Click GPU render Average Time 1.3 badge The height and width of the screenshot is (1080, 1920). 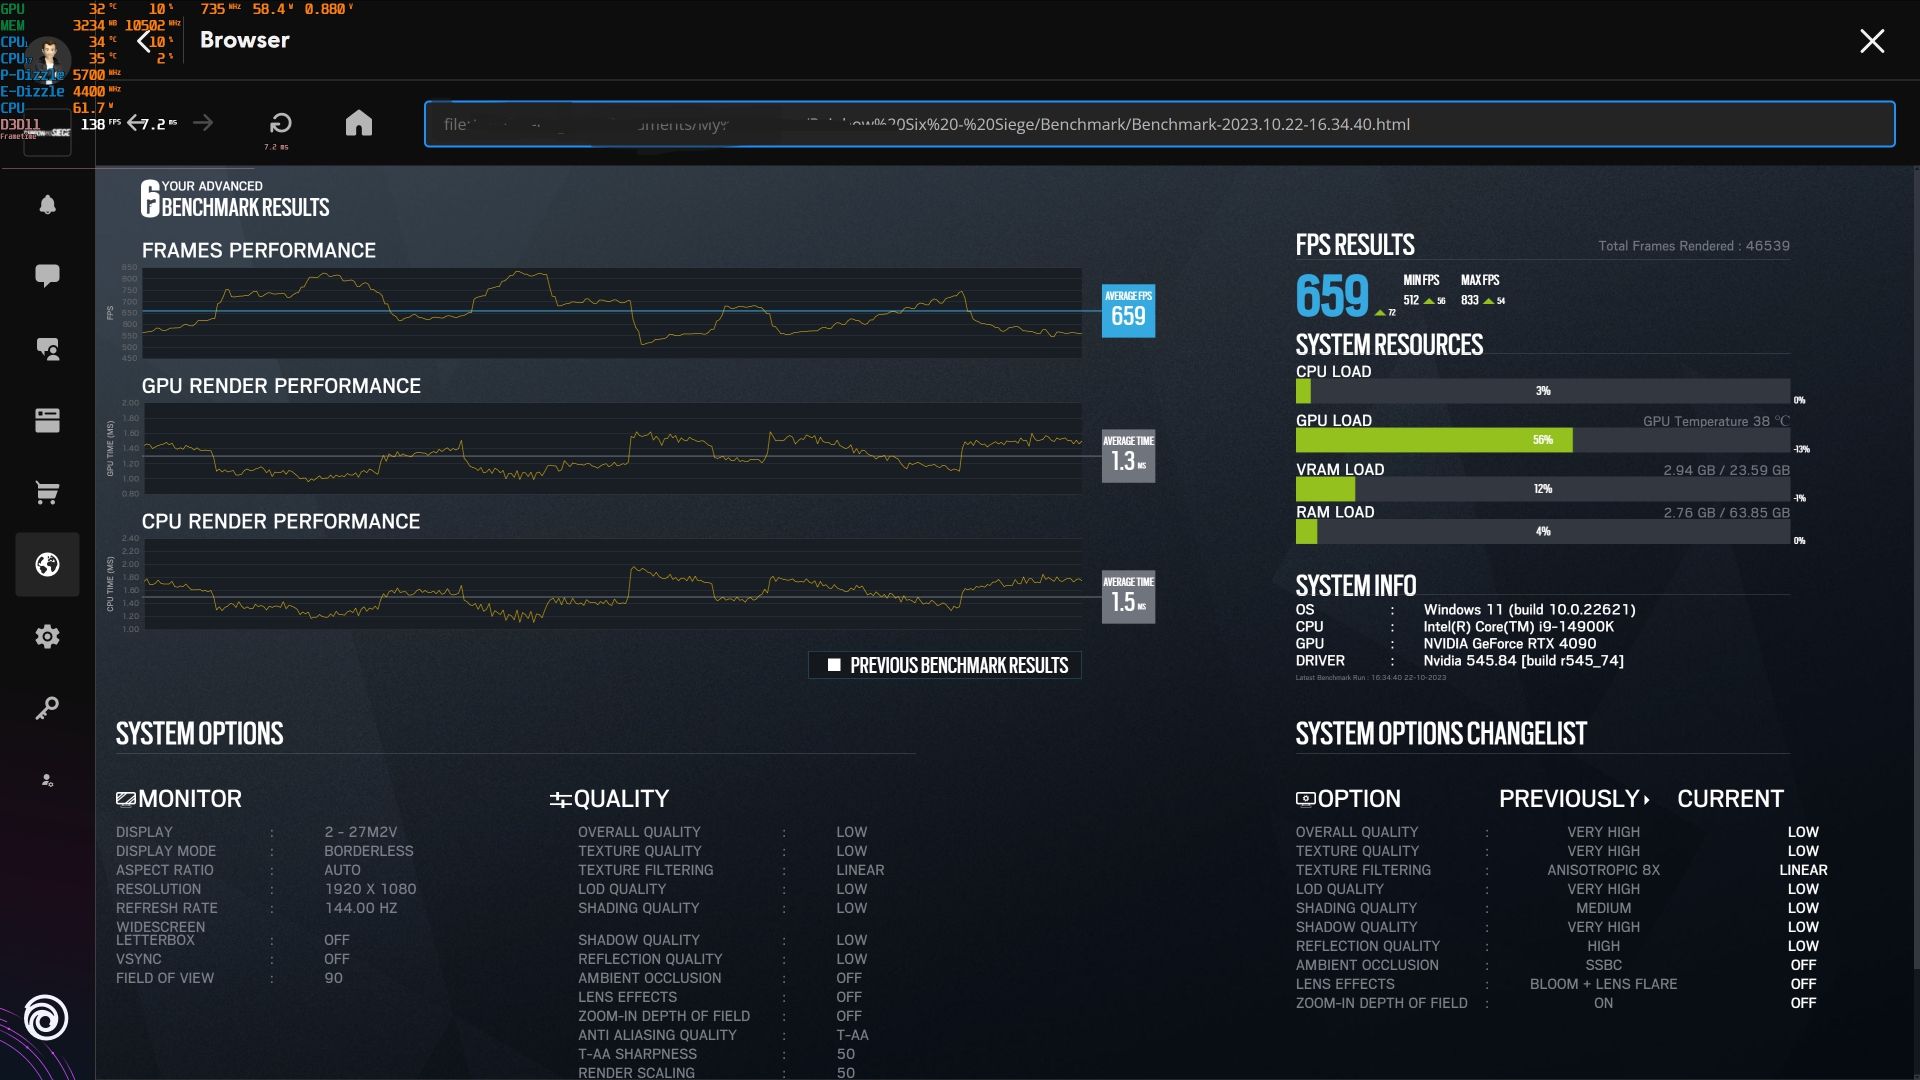pyautogui.click(x=1128, y=455)
